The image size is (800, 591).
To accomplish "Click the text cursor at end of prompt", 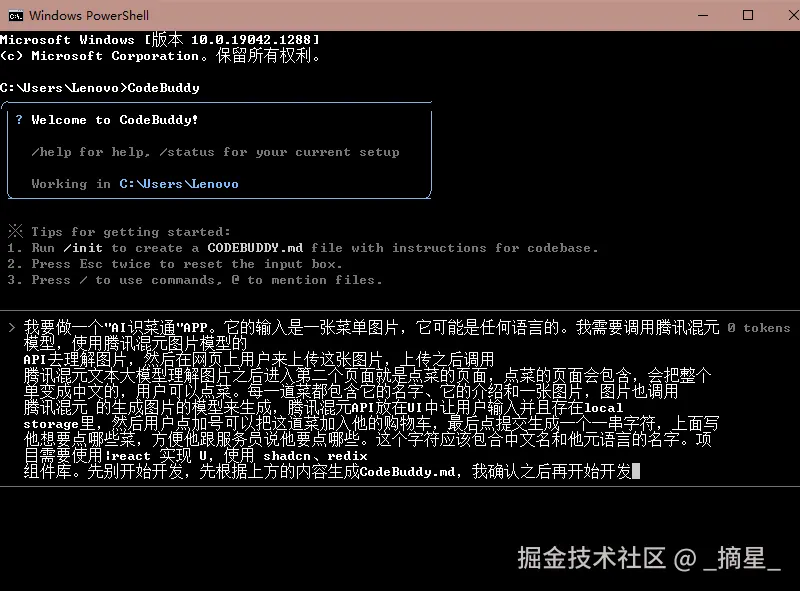I will (636, 471).
